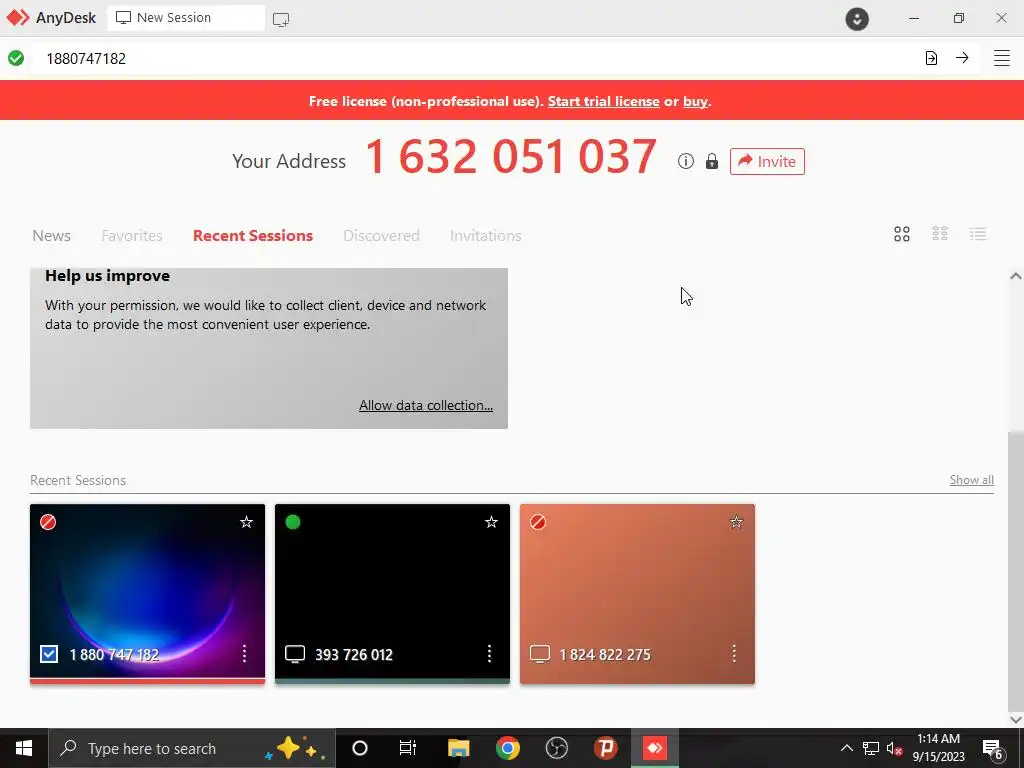Click green online indicator on session 393 726 012
The height and width of the screenshot is (768, 1024).
(293, 522)
